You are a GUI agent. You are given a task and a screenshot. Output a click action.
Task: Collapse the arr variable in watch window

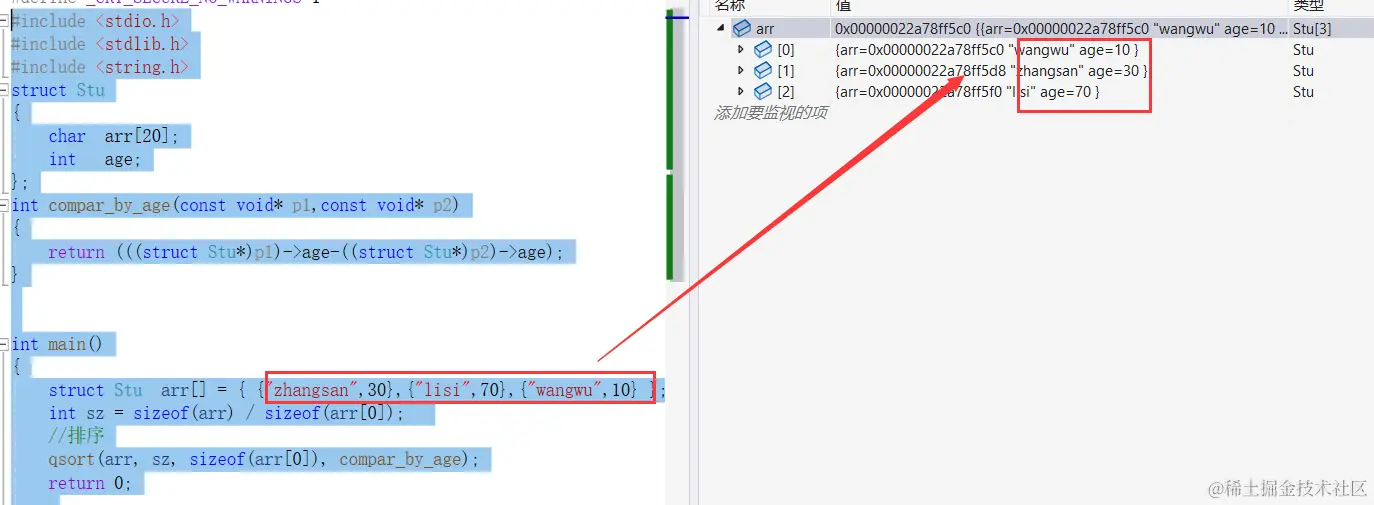722,29
